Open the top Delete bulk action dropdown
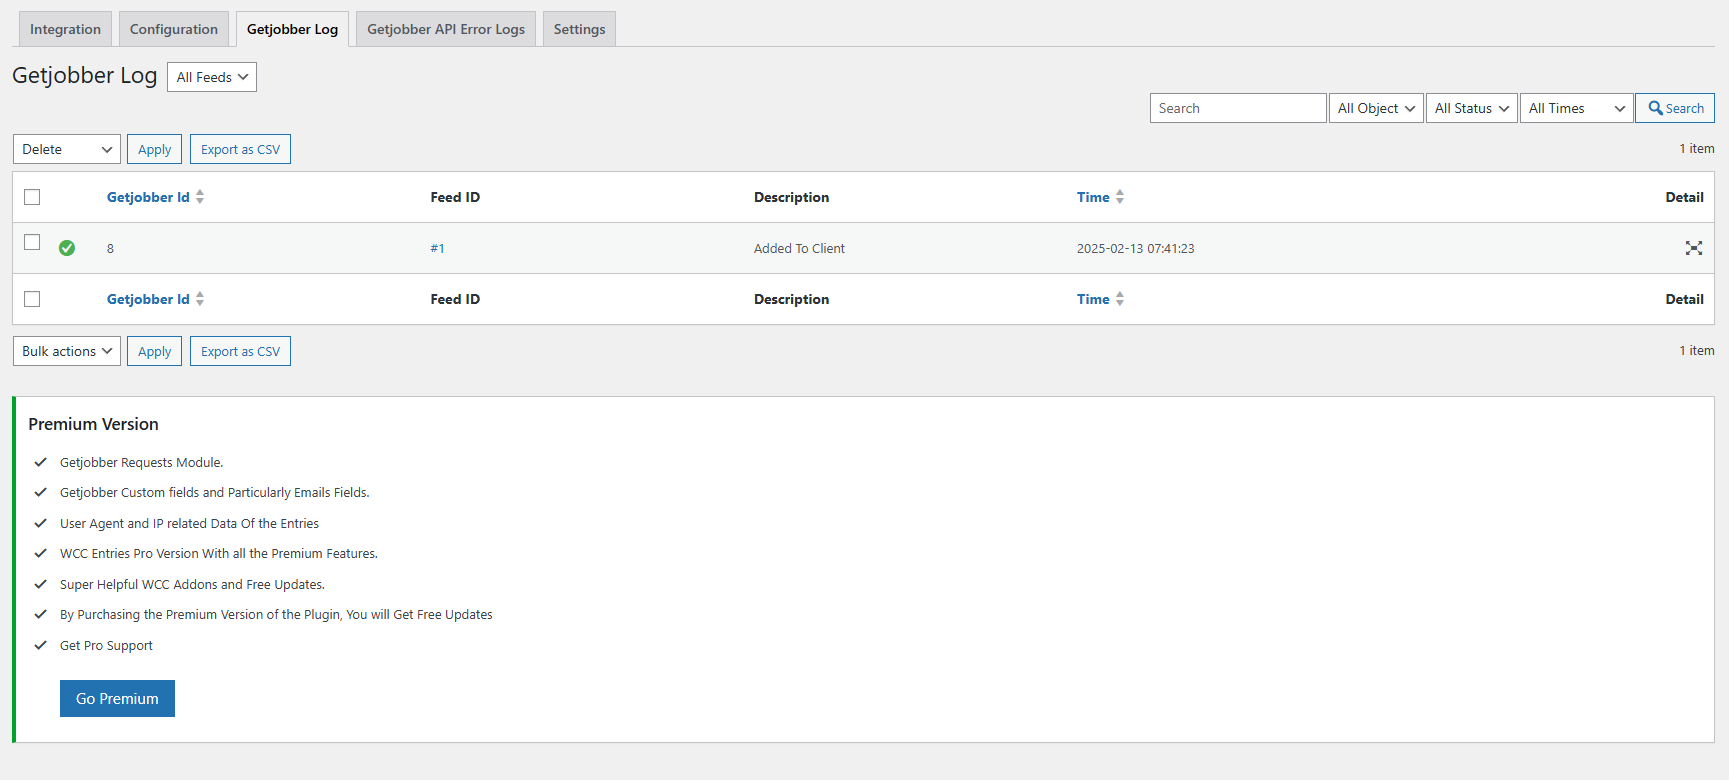The image size is (1729, 780). [67, 149]
